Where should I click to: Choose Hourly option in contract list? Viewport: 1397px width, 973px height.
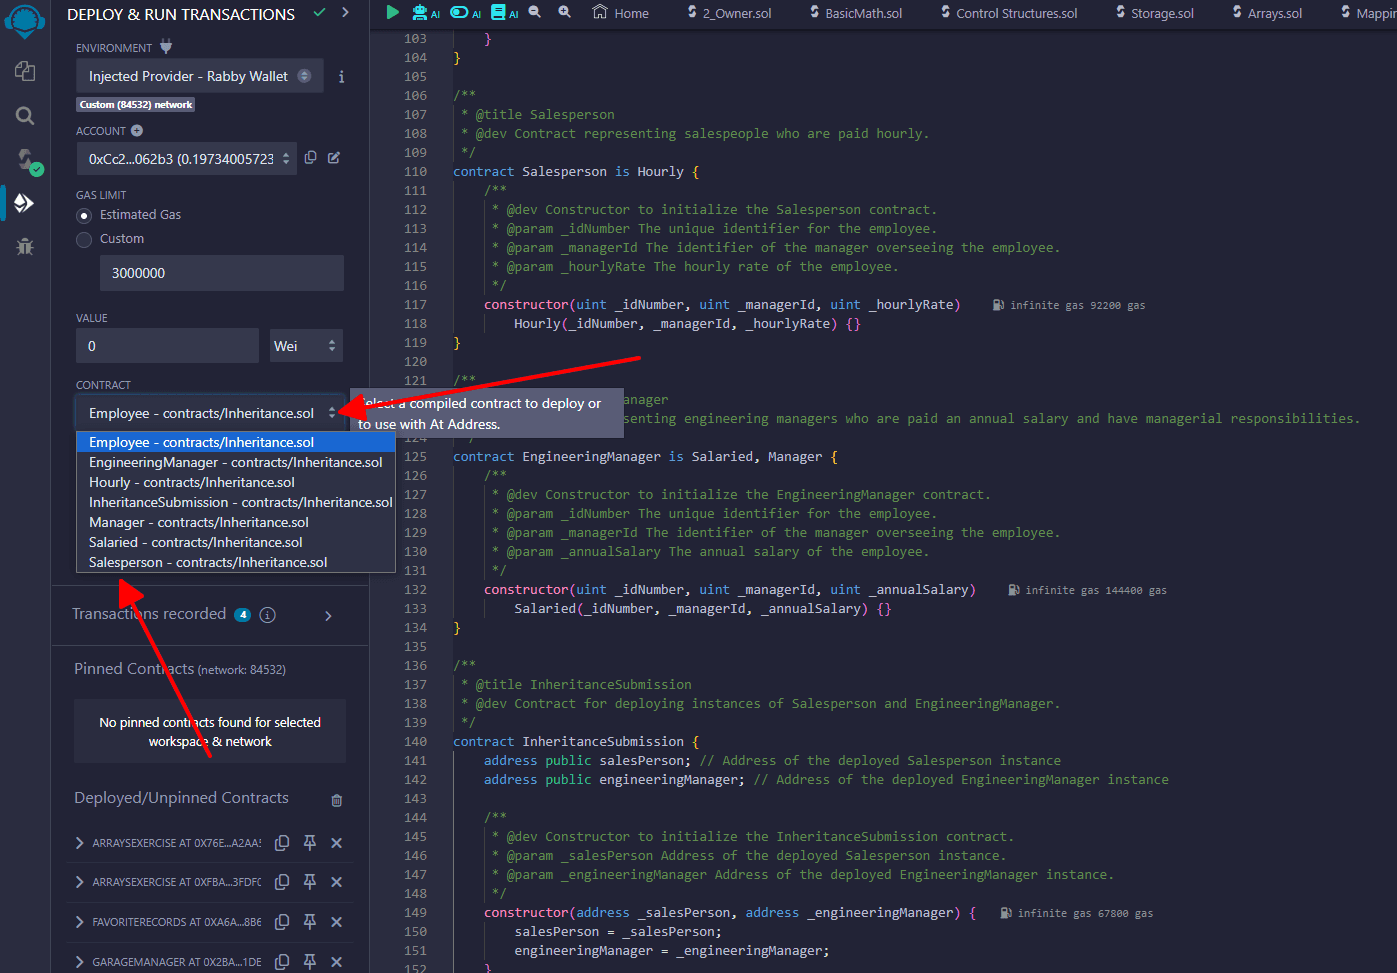click(236, 482)
